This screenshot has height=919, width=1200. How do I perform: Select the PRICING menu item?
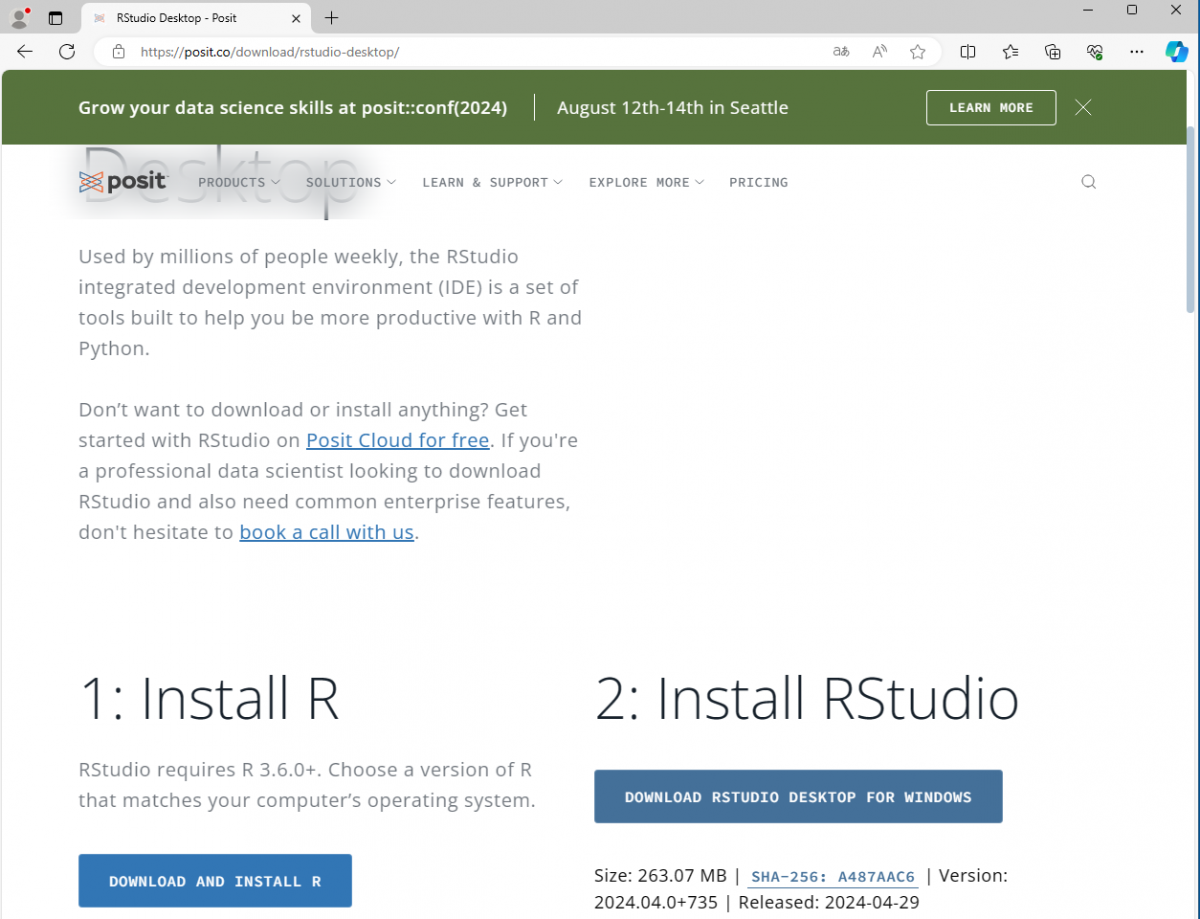pos(758,182)
